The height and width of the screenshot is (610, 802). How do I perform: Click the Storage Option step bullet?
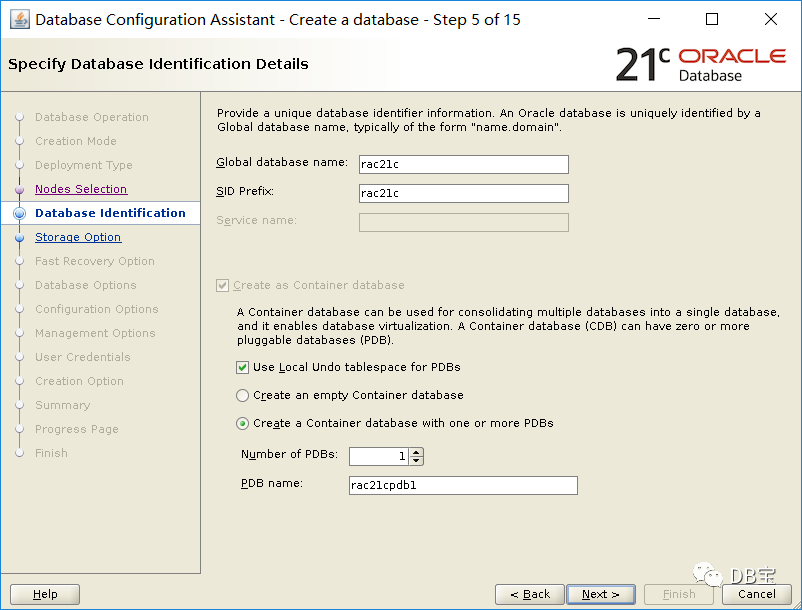tap(20, 238)
